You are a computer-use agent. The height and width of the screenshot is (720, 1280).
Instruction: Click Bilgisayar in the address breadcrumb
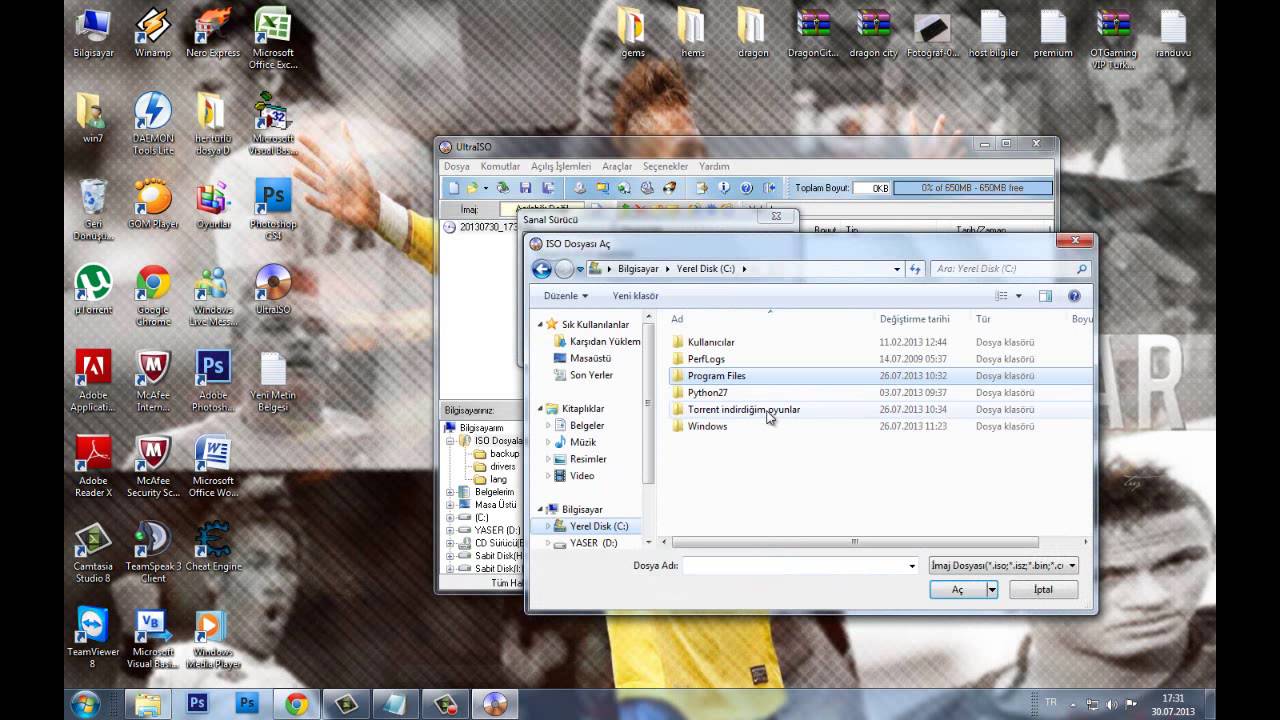click(638, 269)
